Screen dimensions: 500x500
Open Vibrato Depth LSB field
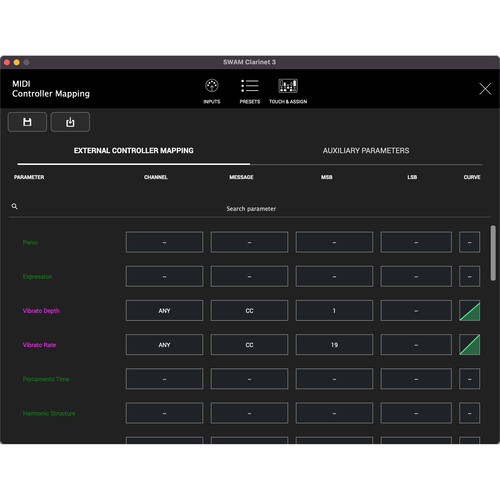(416, 311)
